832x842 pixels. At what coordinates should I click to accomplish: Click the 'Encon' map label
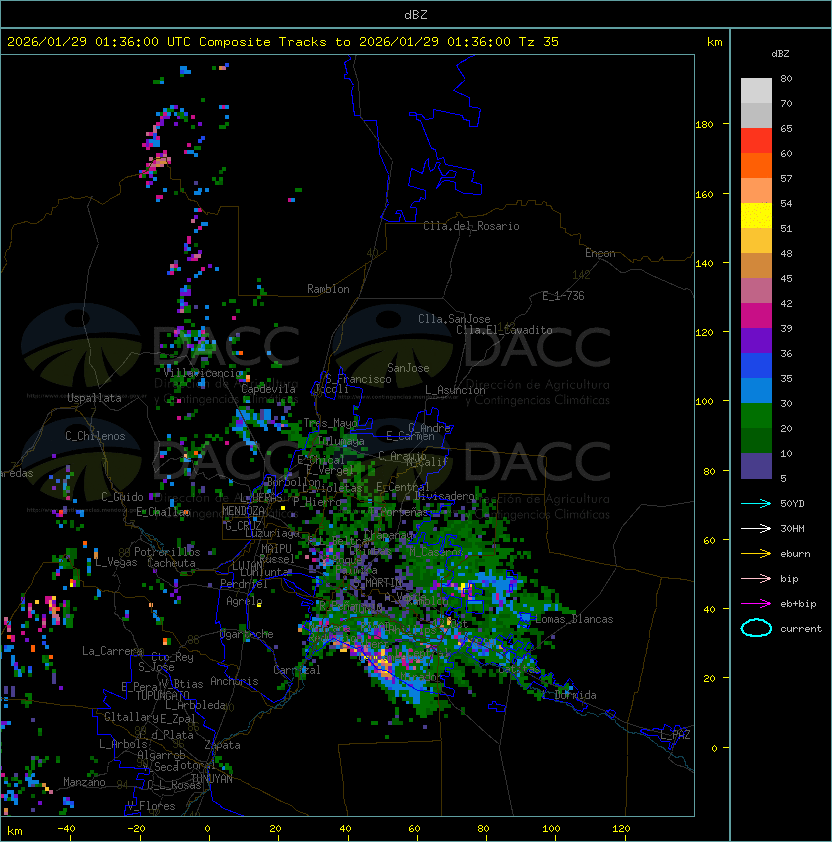tap(600, 253)
